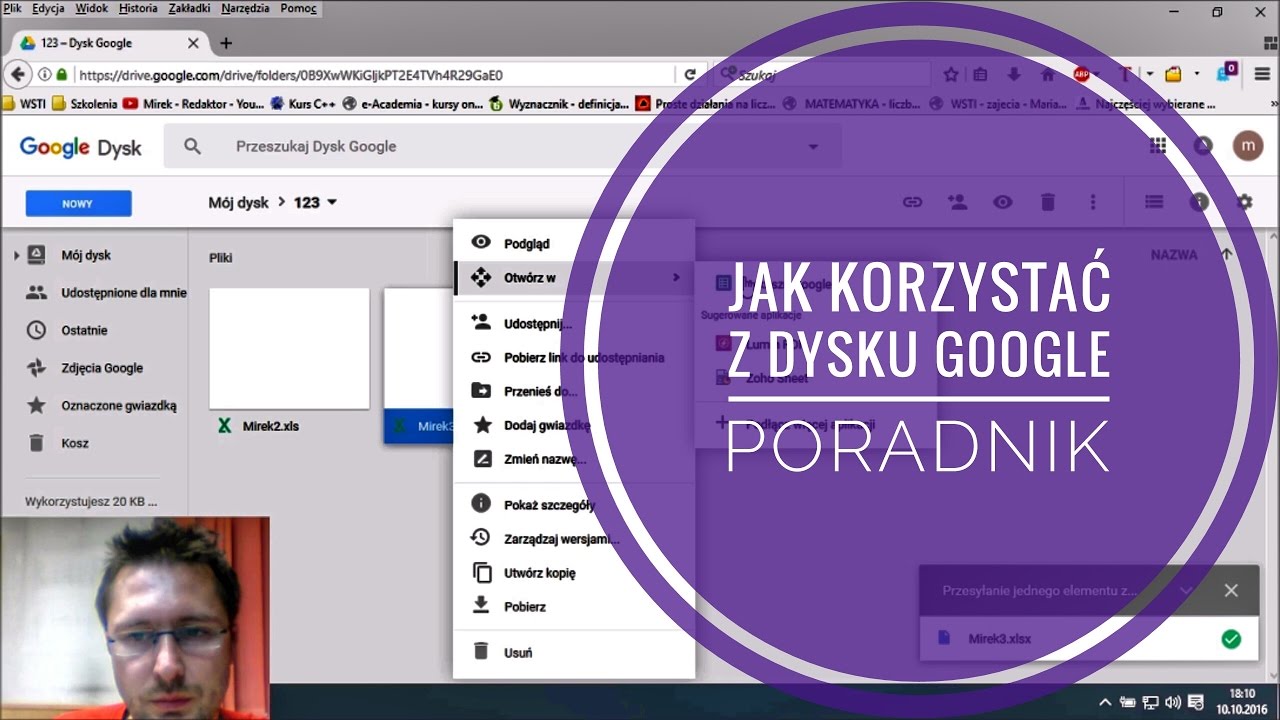This screenshot has height=720, width=1280.
Task: Select Podgląd in the context menu
Action: [573, 243]
